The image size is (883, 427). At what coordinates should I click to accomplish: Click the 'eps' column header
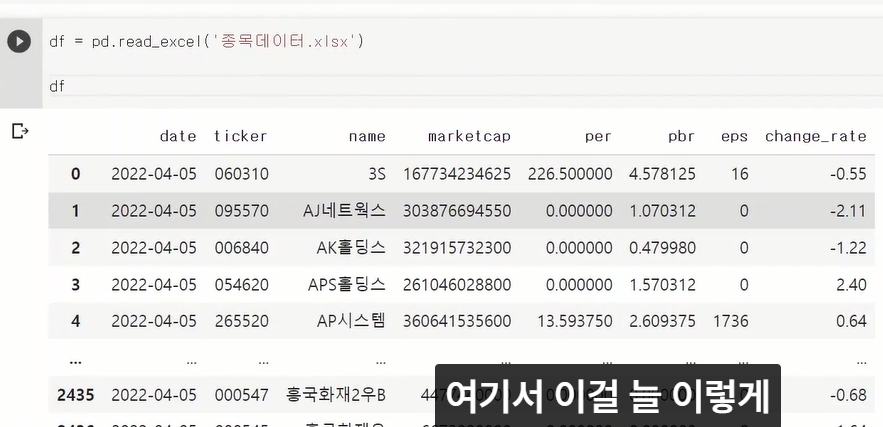734,136
